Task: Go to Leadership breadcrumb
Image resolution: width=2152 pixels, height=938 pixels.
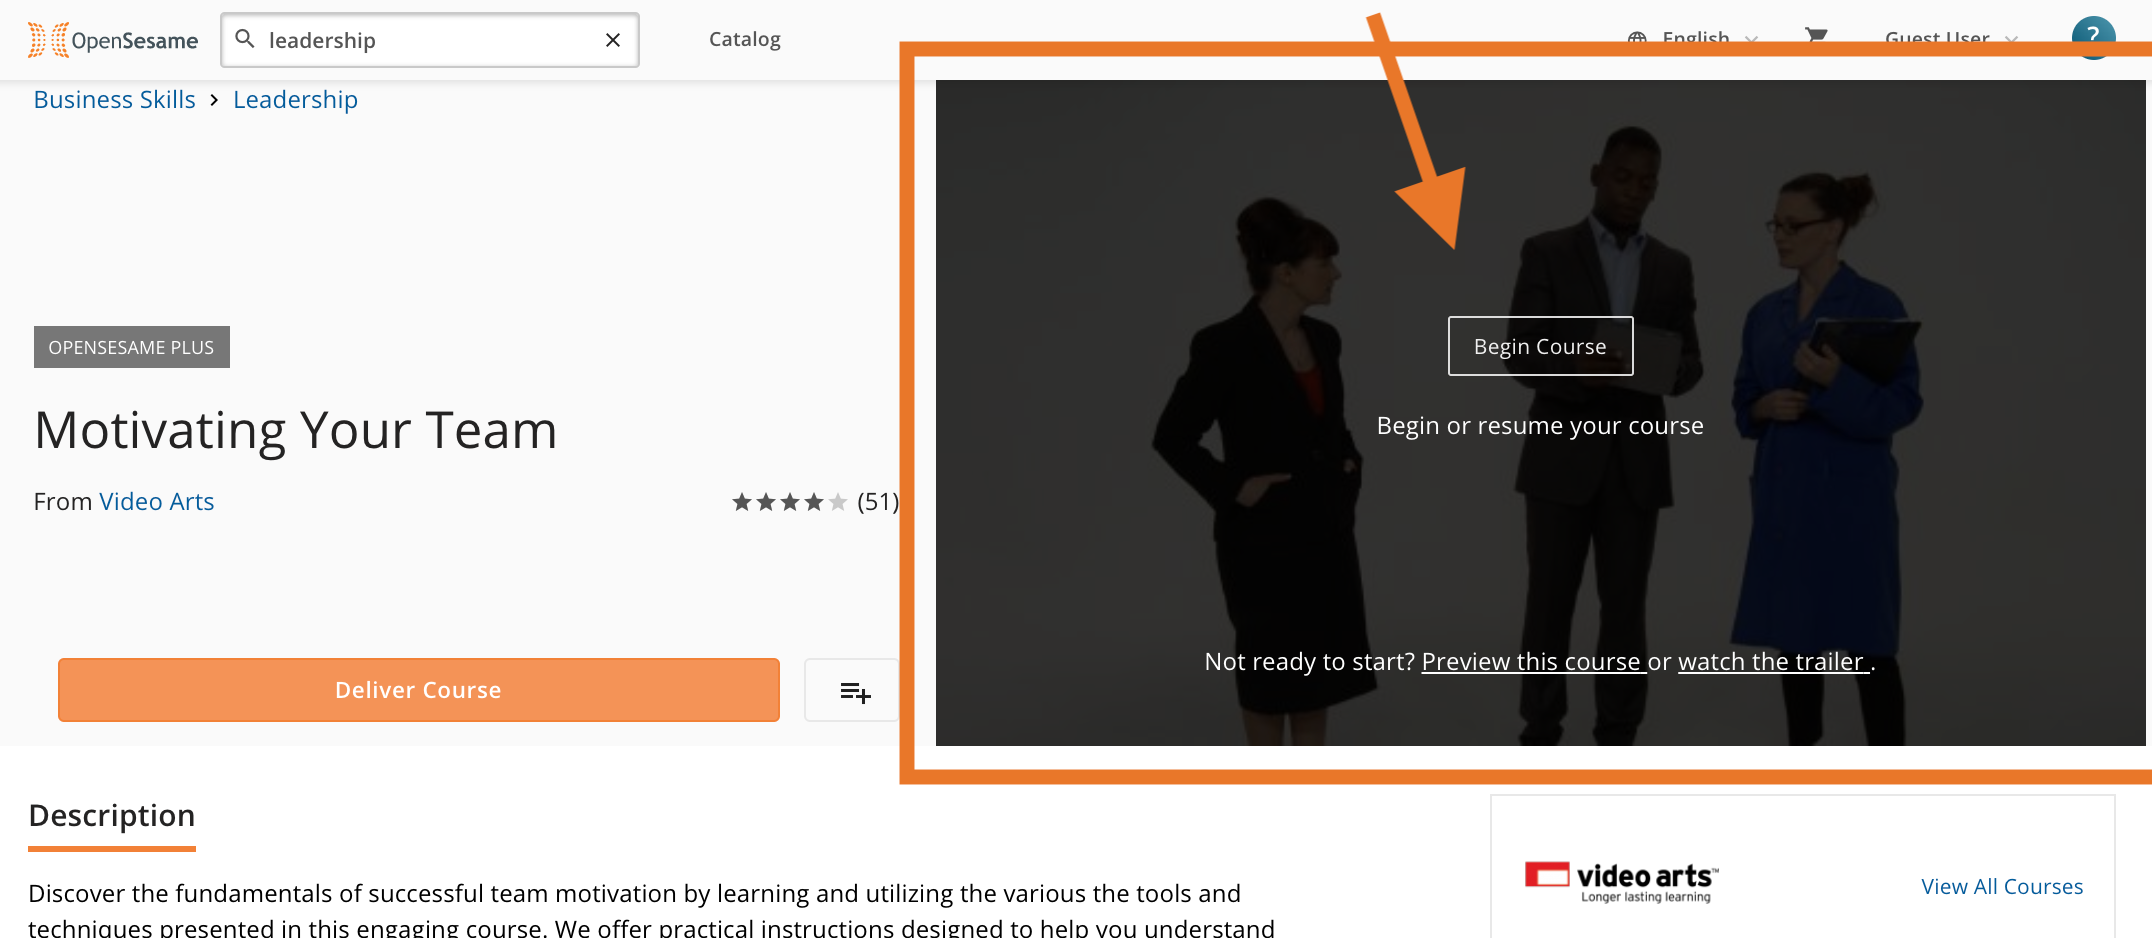Action: [295, 100]
